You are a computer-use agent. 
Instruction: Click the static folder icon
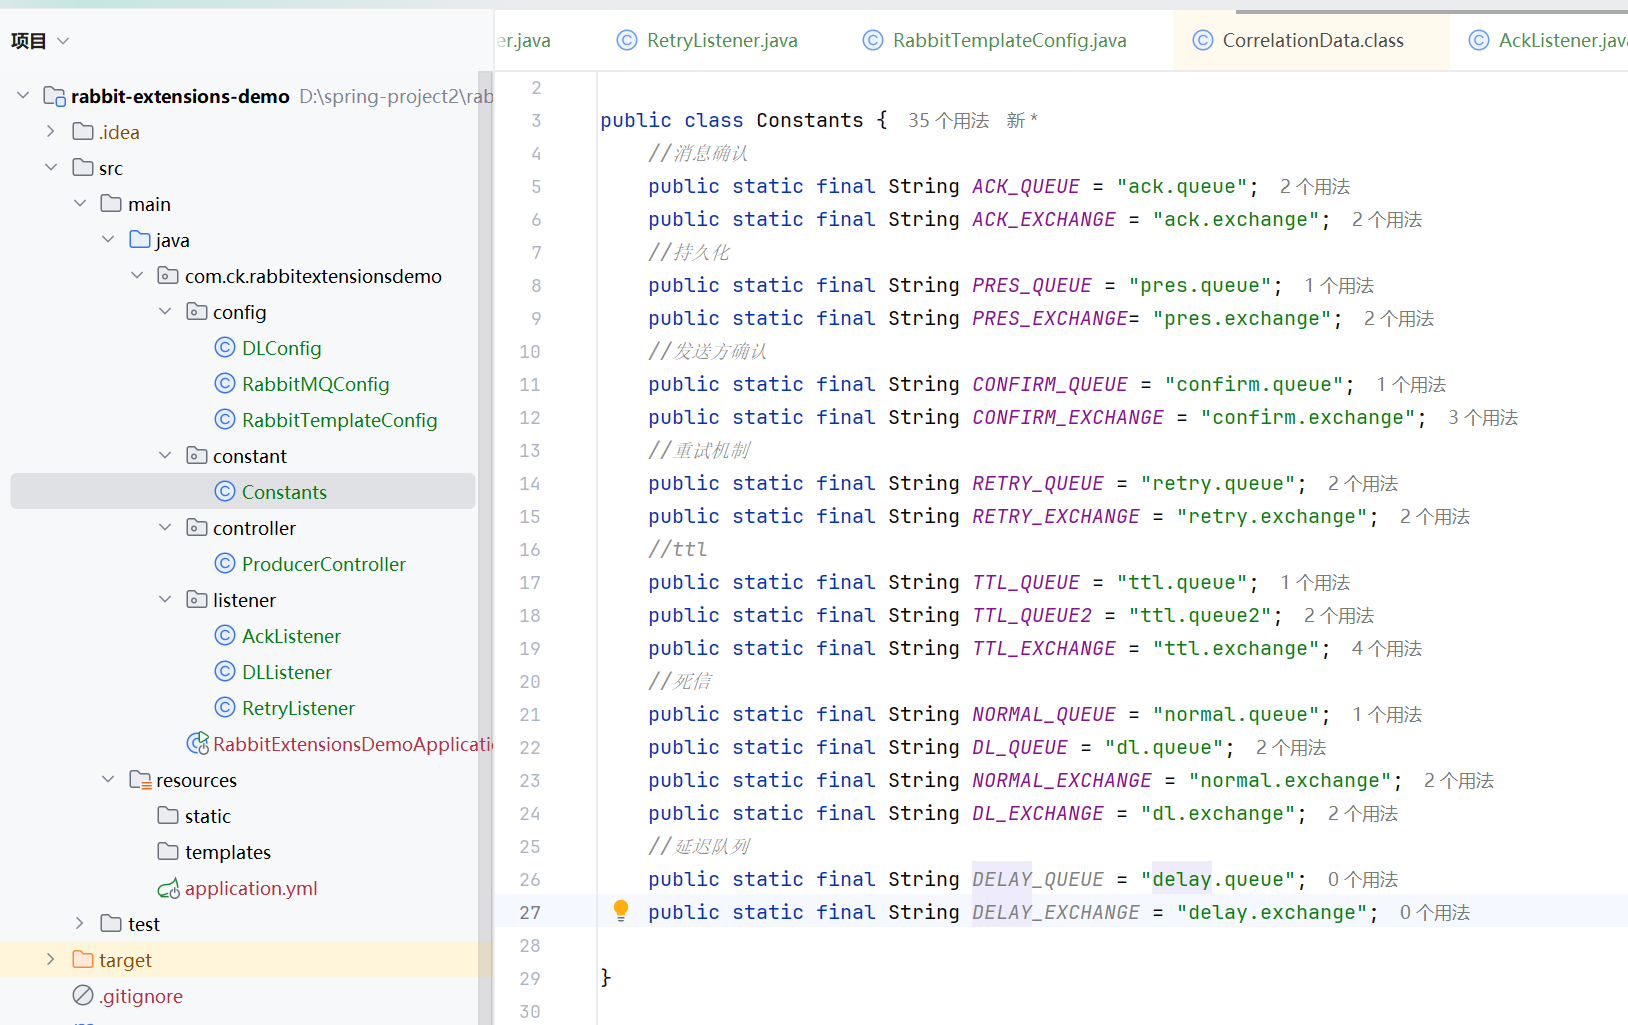[168, 815]
